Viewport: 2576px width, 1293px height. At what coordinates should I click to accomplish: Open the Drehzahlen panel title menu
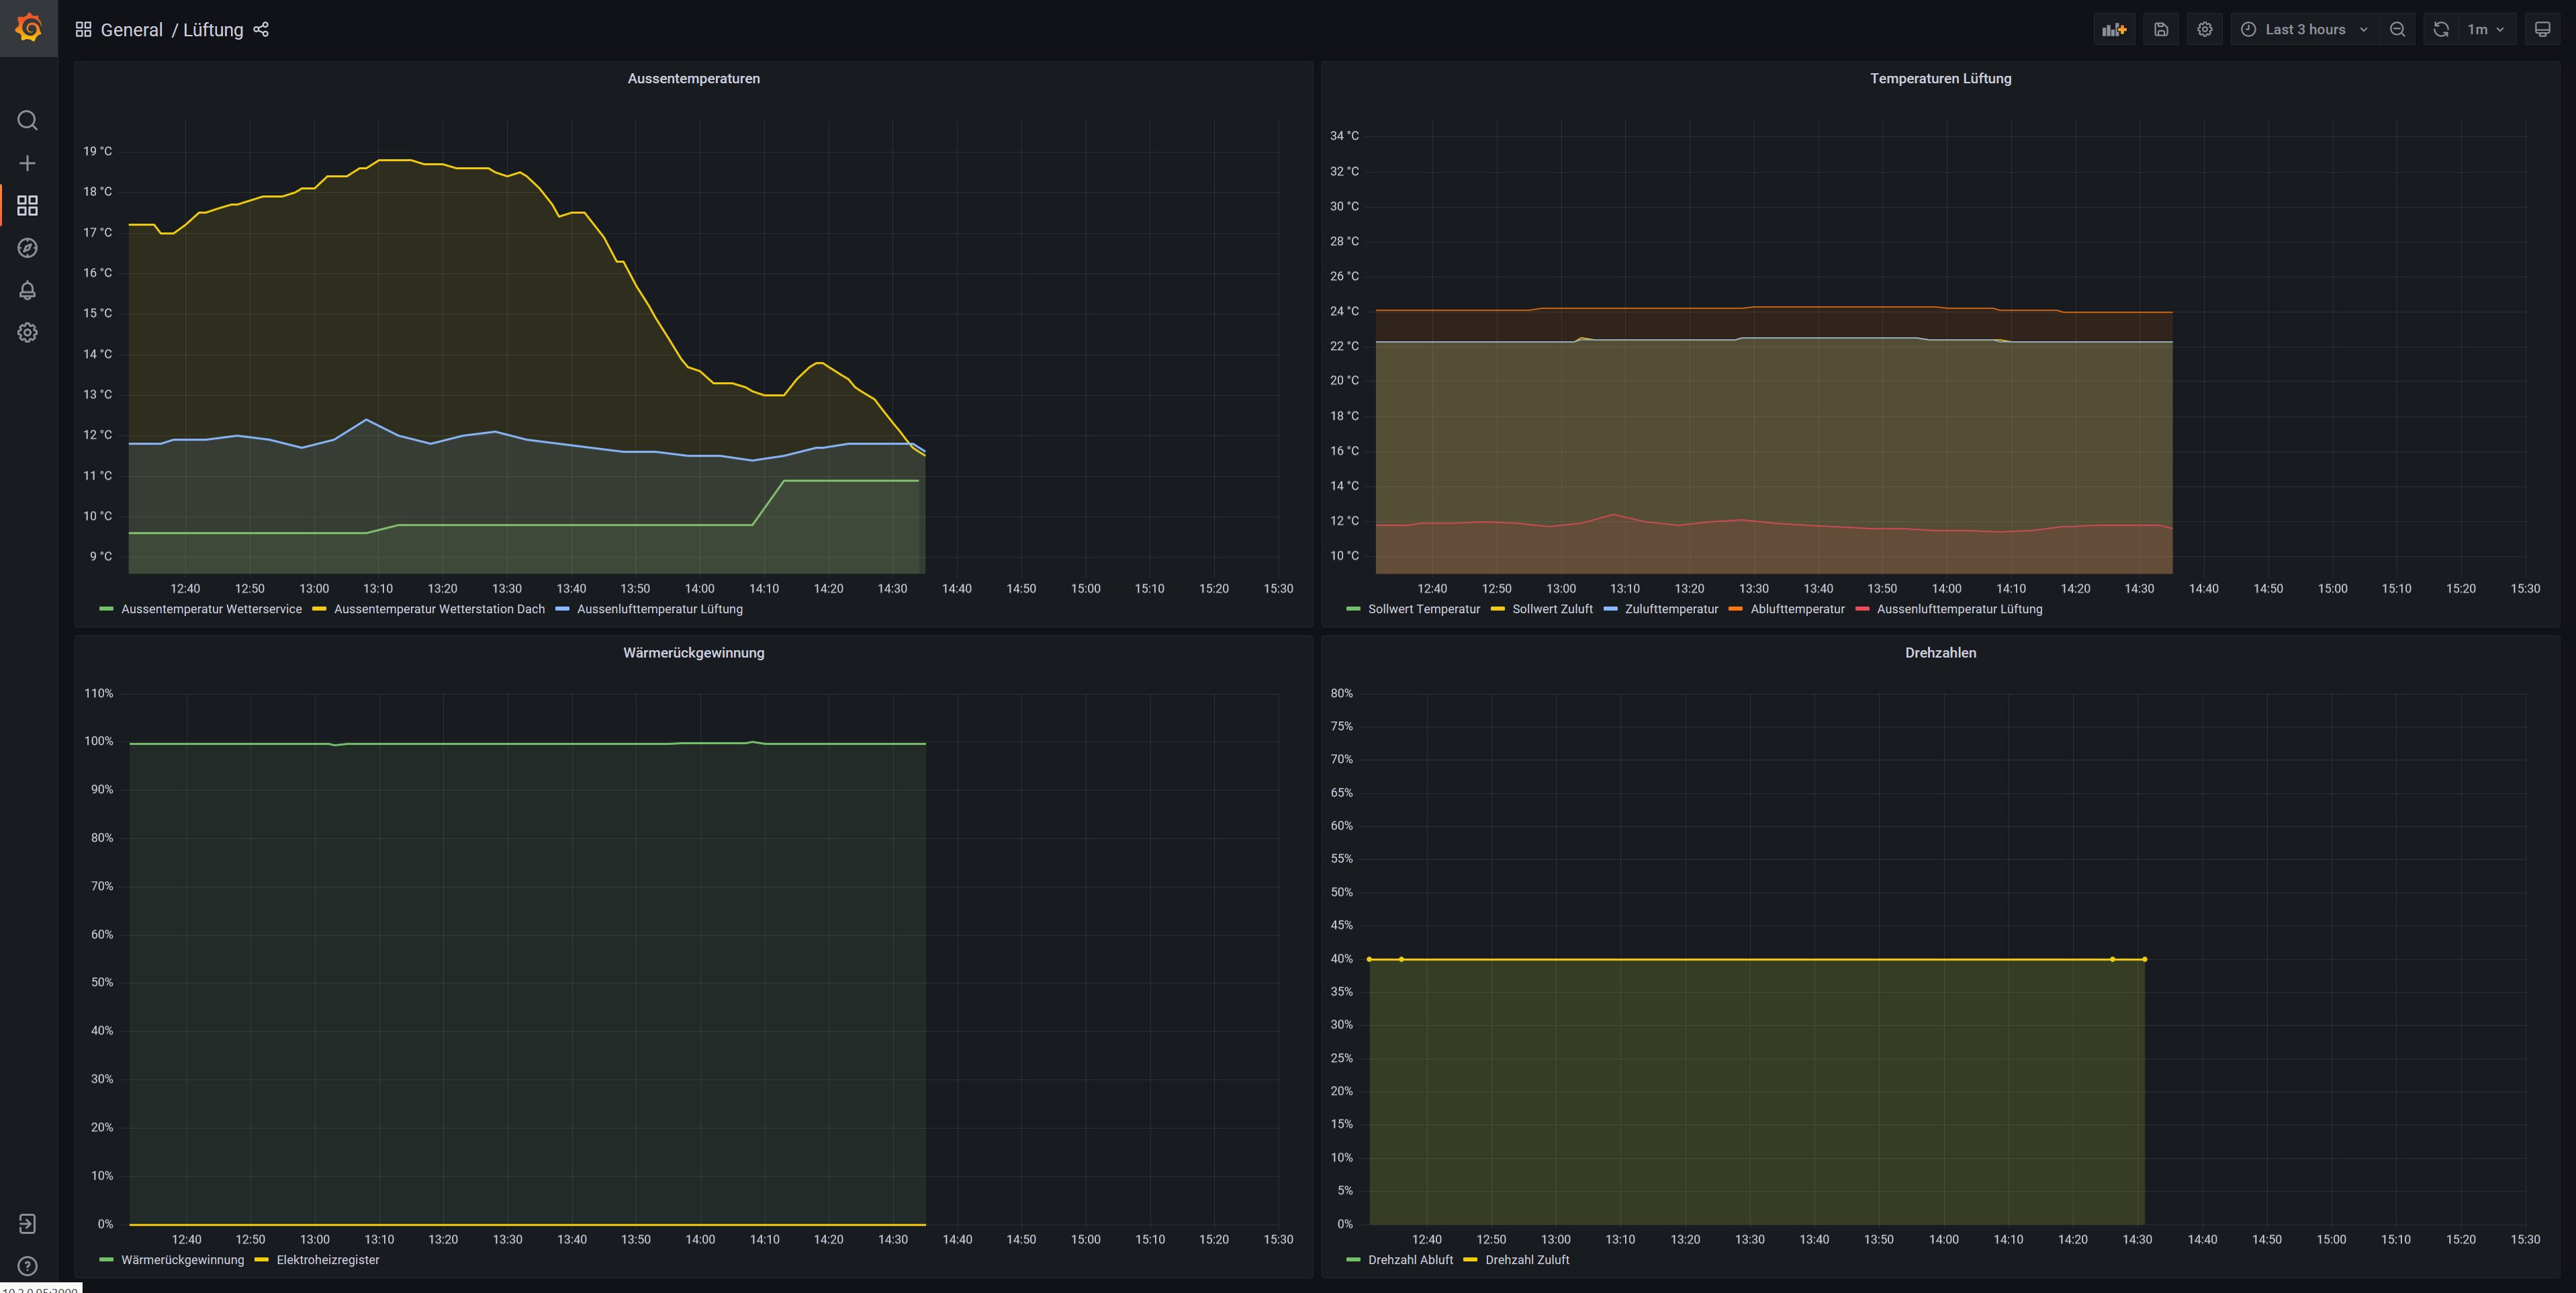(1940, 652)
